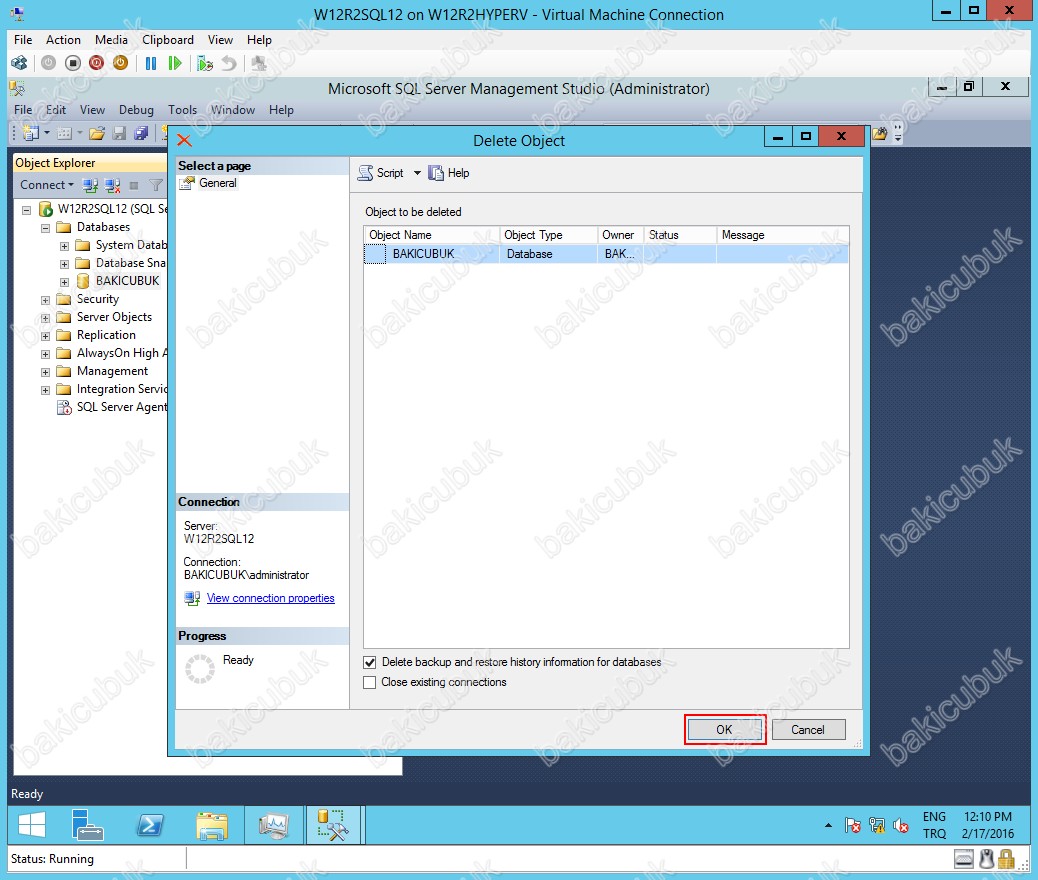Viewport: 1038px width, 880px height.
Task: Enable Close existing connections checkbox
Action: pyautogui.click(x=369, y=682)
